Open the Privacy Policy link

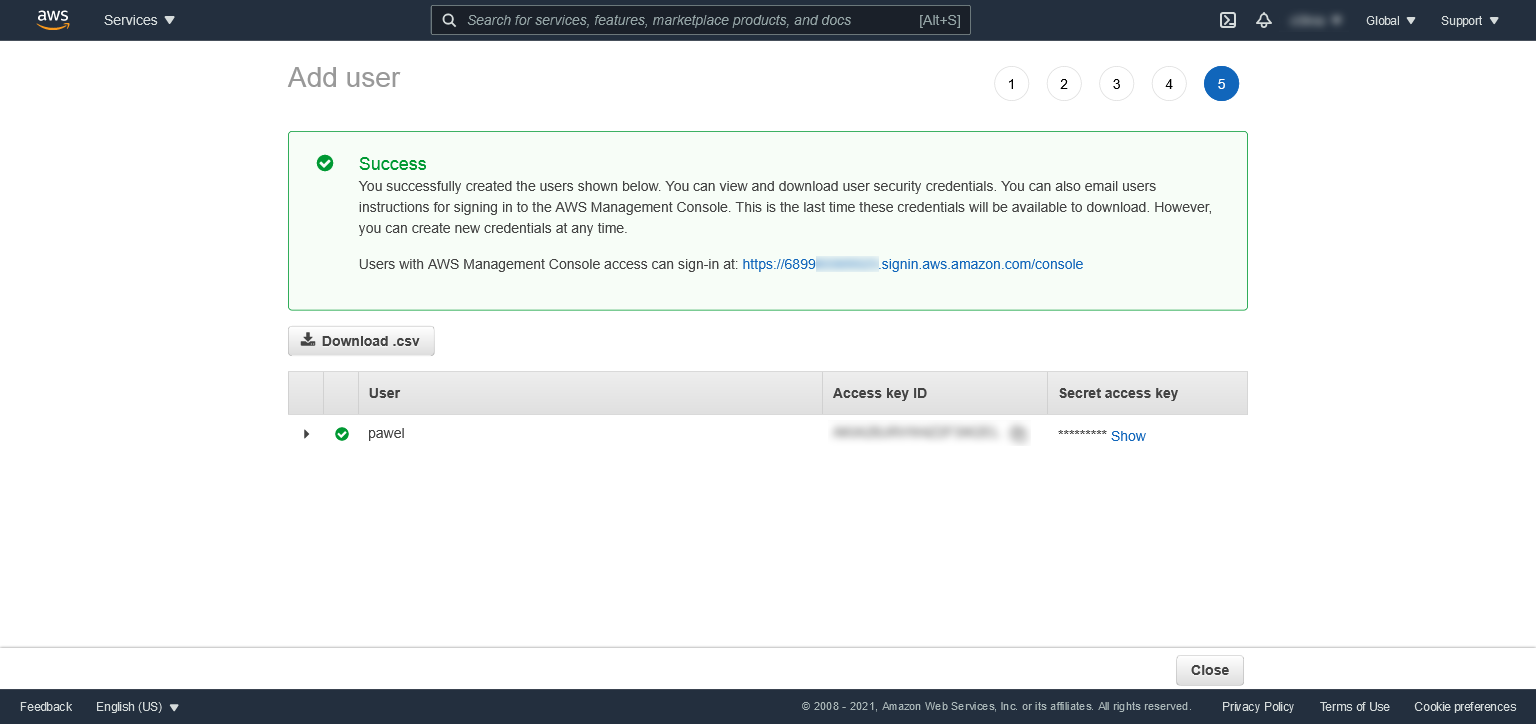point(1258,706)
